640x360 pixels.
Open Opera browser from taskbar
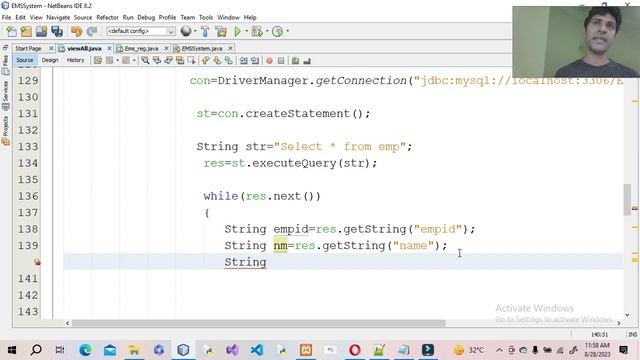point(355,350)
